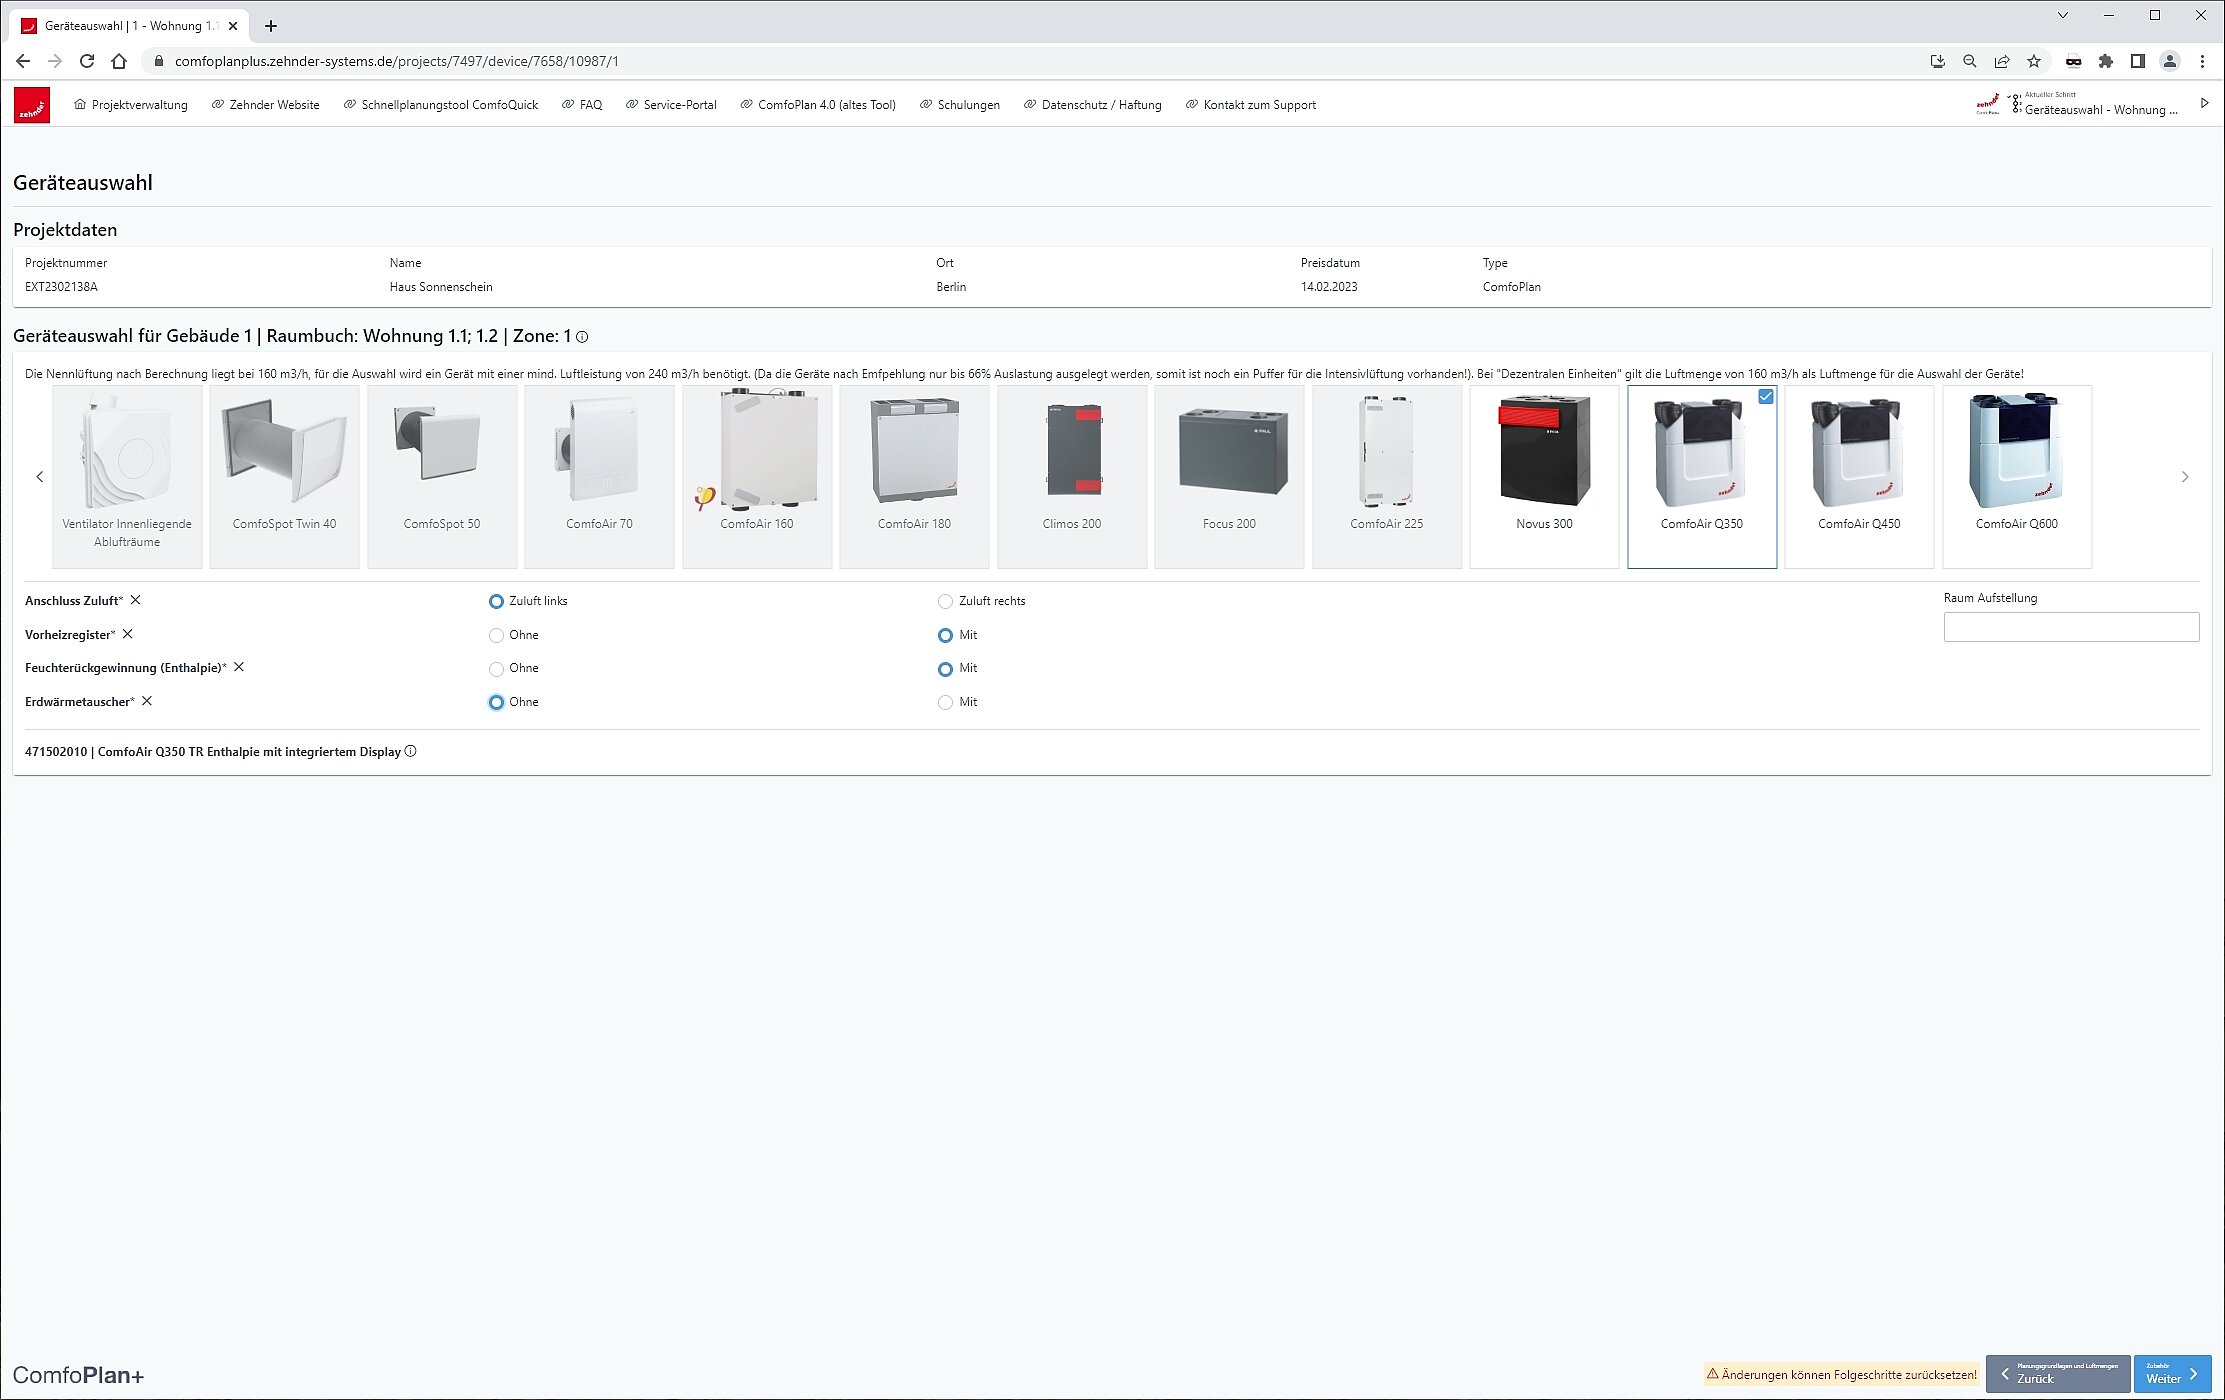Choose Ohne for Vorheizregister
Viewport: 2225px width, 1400px height.
click(496, 635)
